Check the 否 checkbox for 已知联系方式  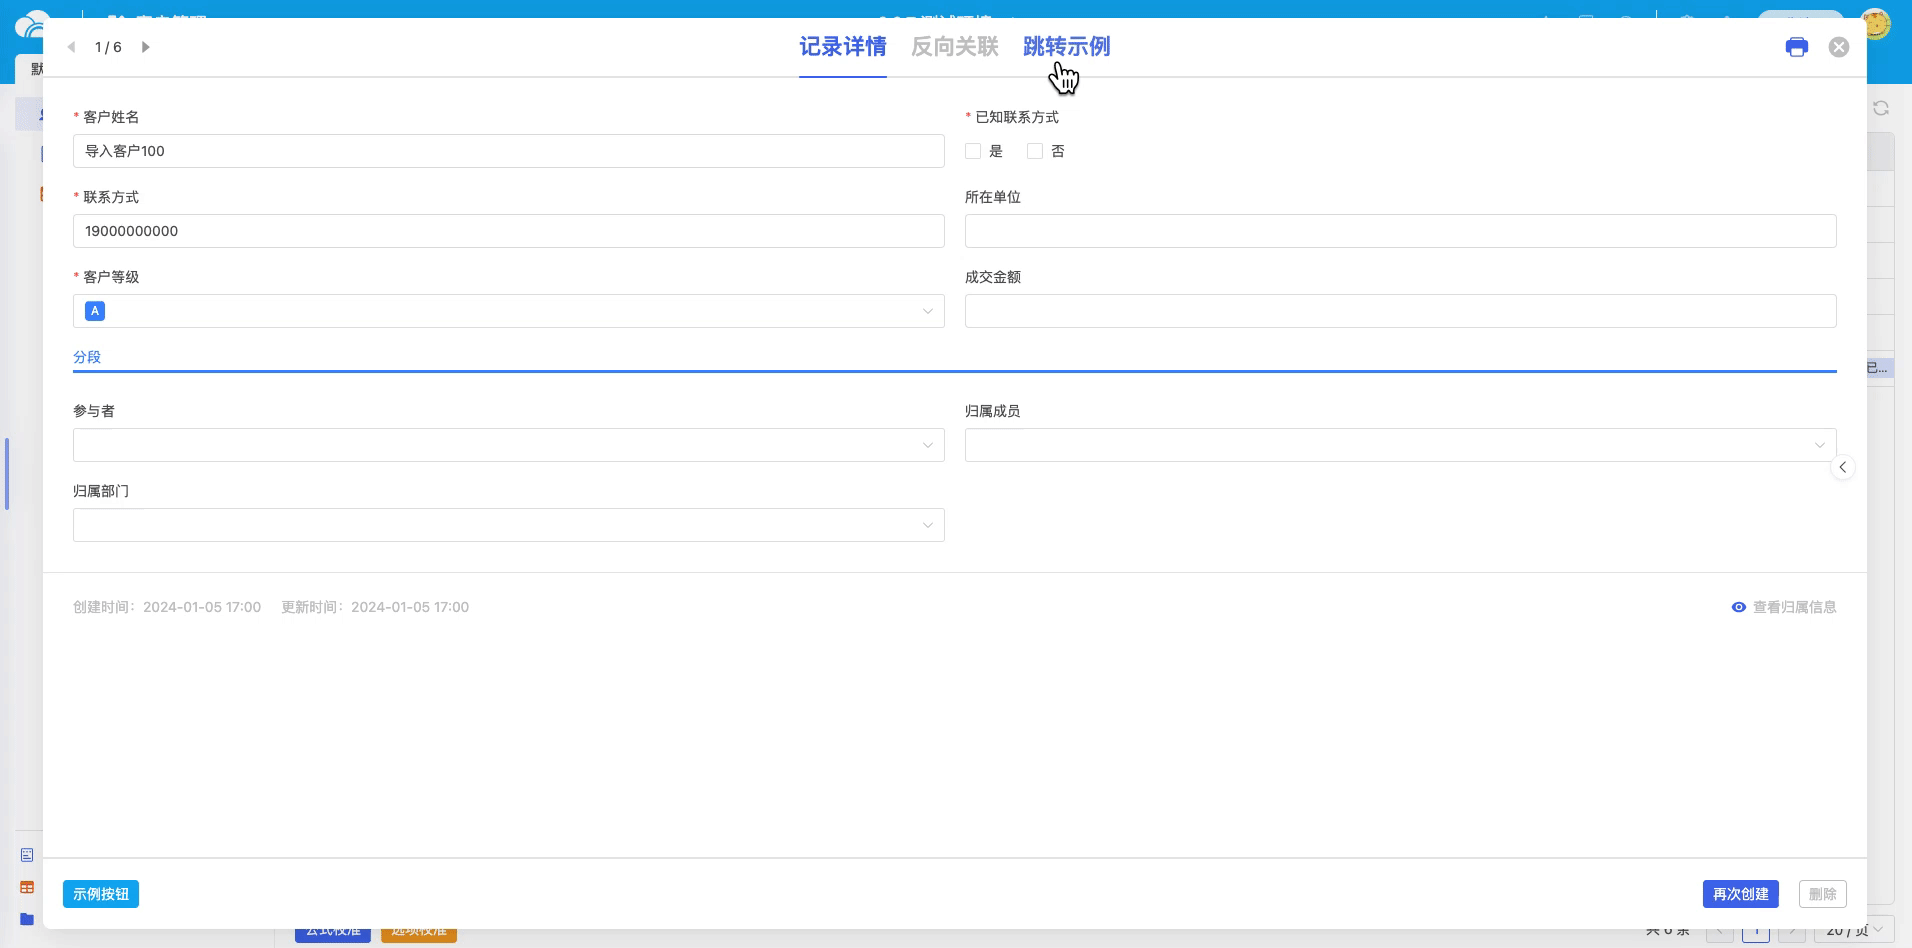pyautogui.click(x=1035, y=151)
